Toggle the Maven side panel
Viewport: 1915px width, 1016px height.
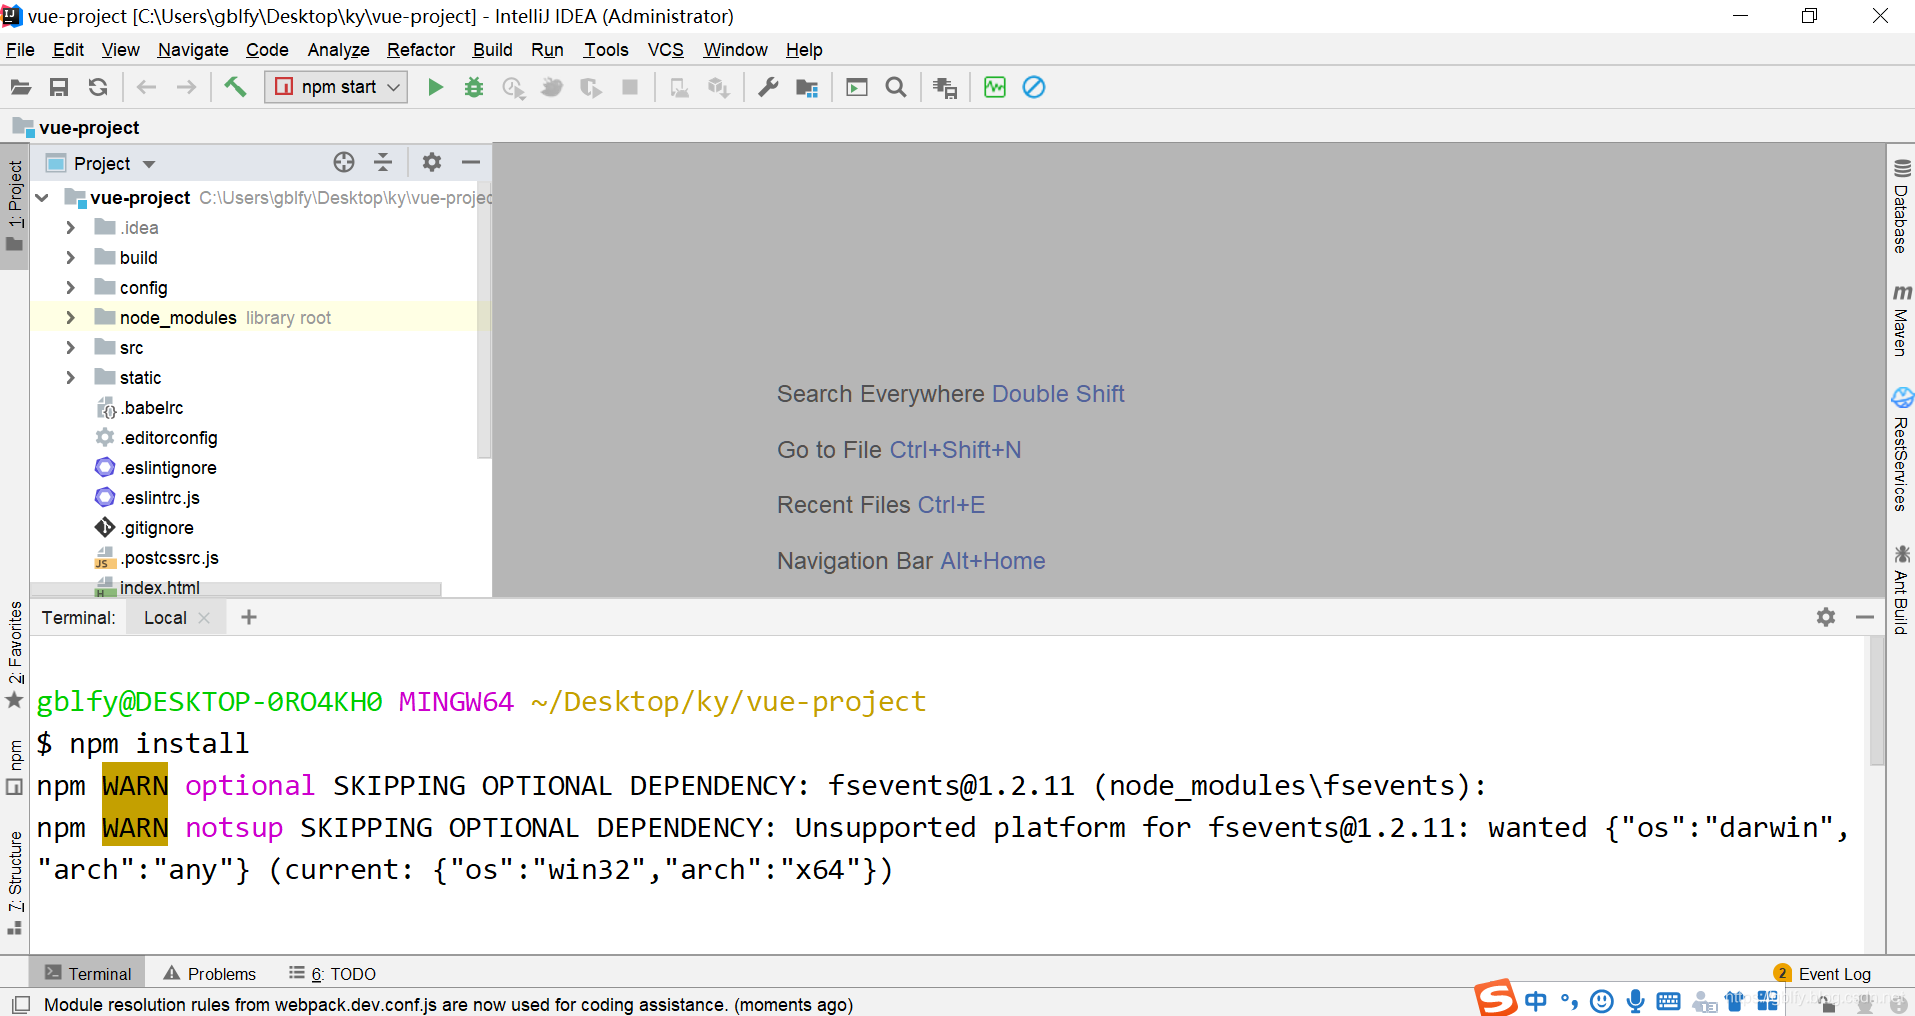pos(1901,320)
